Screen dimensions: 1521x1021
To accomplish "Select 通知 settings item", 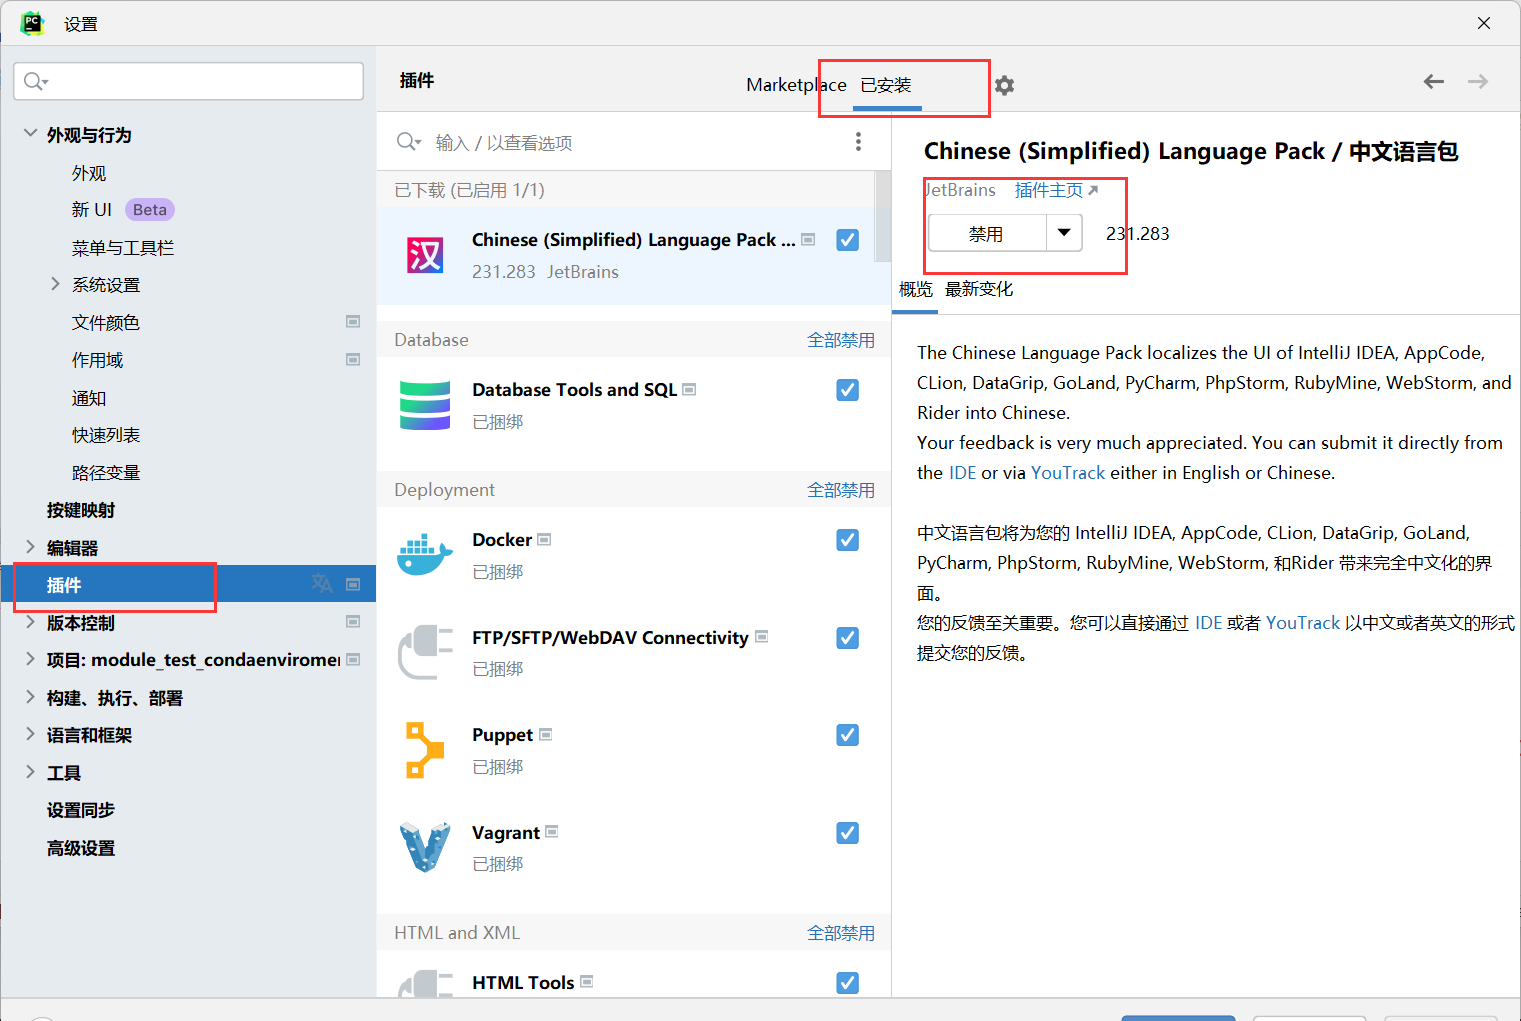I will (x=89, y=398).
